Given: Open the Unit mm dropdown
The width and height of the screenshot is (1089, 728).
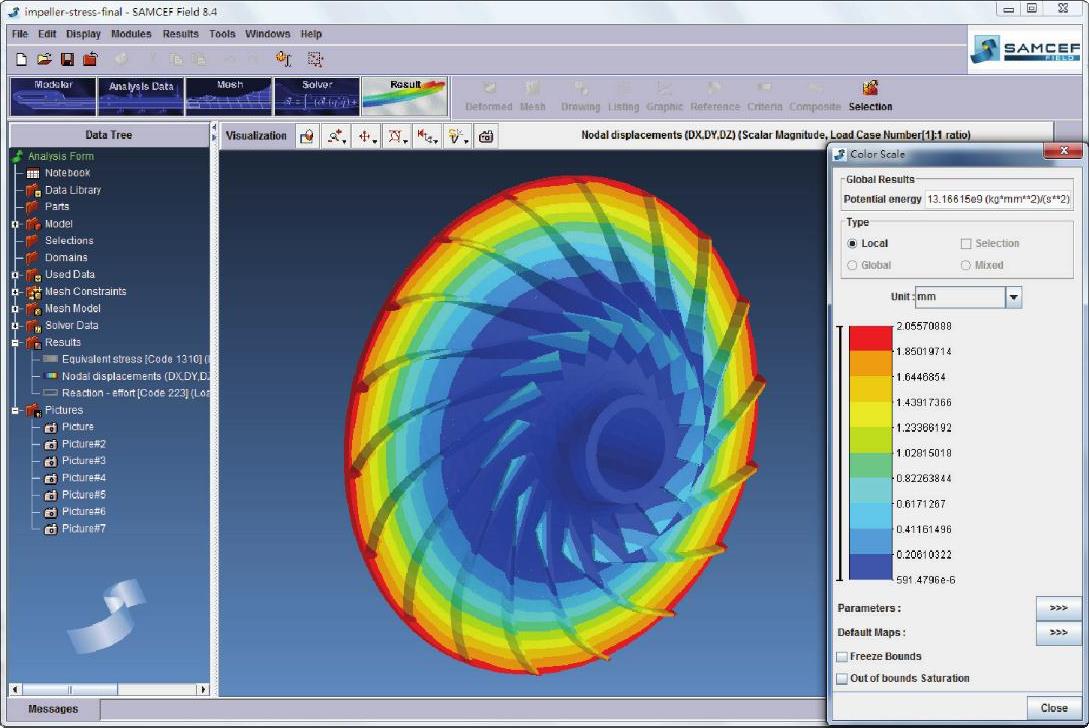Looking at the screenshot, I should coord(1013,297).
